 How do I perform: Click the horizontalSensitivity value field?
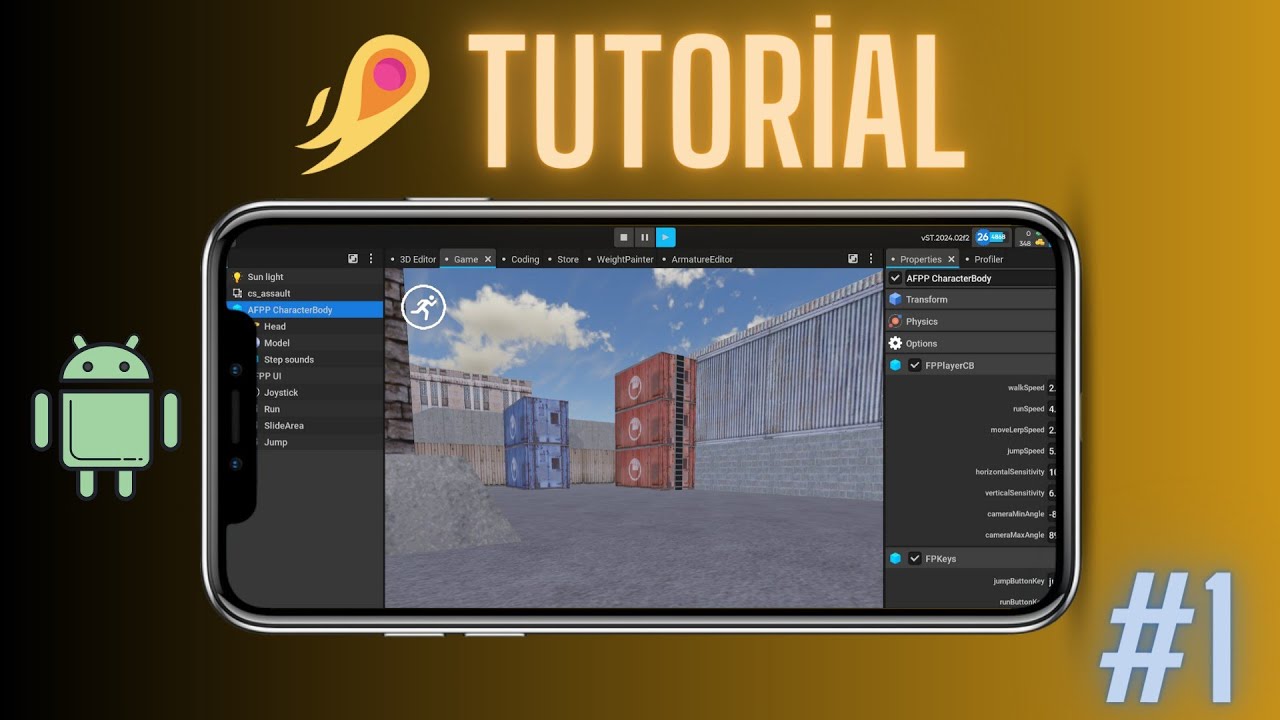pos(1051,472)
